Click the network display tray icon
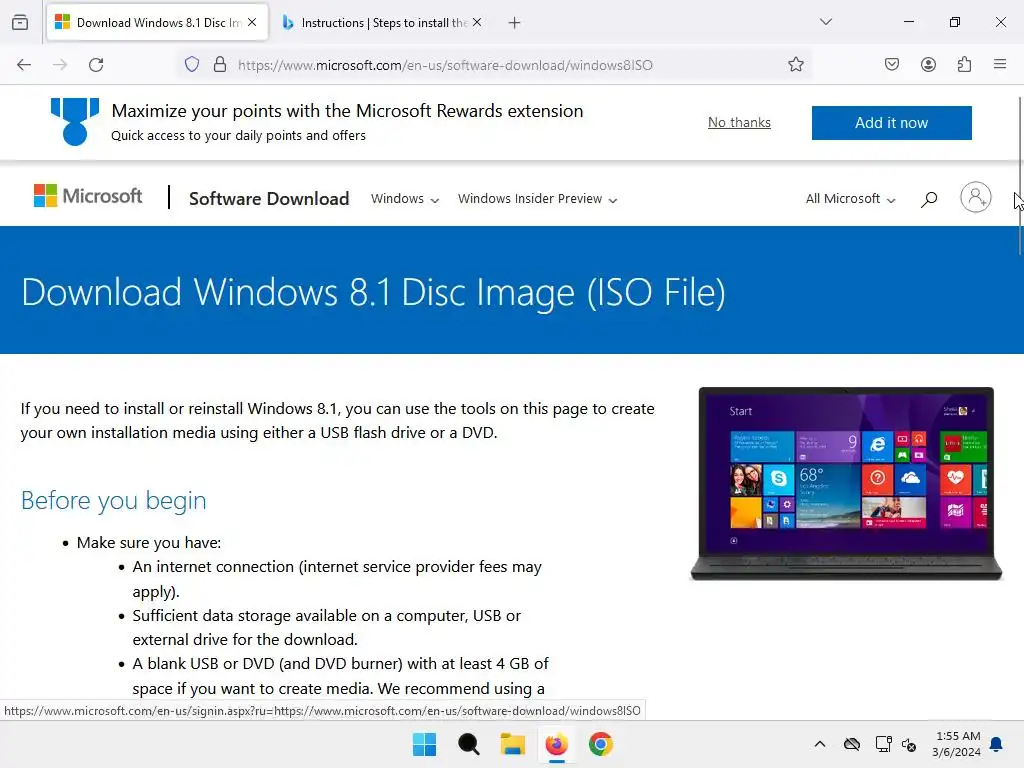Image resolution: width=1024 pixels, height=768 pixels. pos(884,744)
